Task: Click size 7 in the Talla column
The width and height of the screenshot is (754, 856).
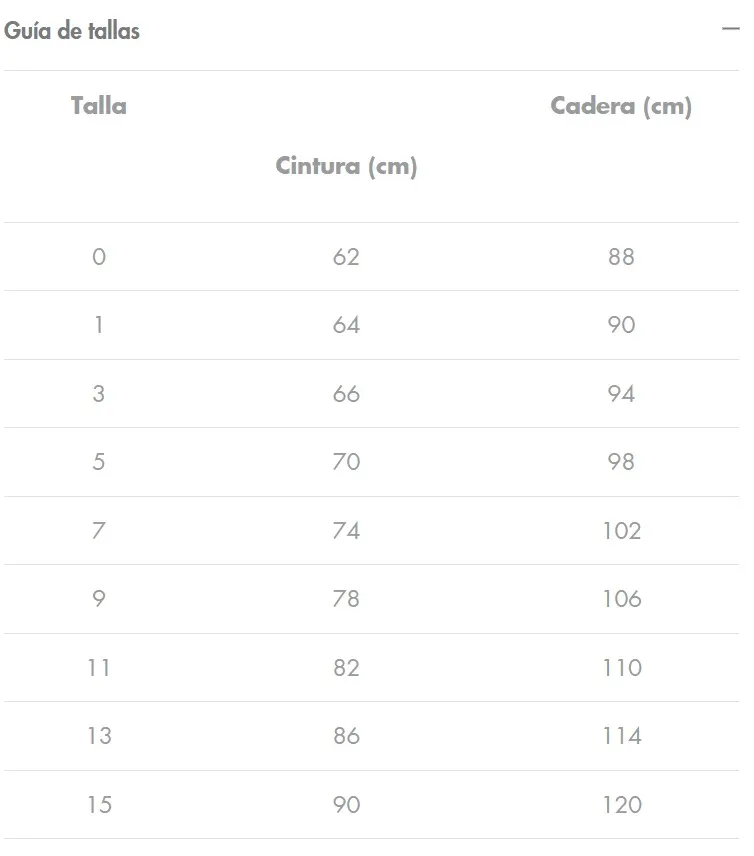Action: coord(99,531)
